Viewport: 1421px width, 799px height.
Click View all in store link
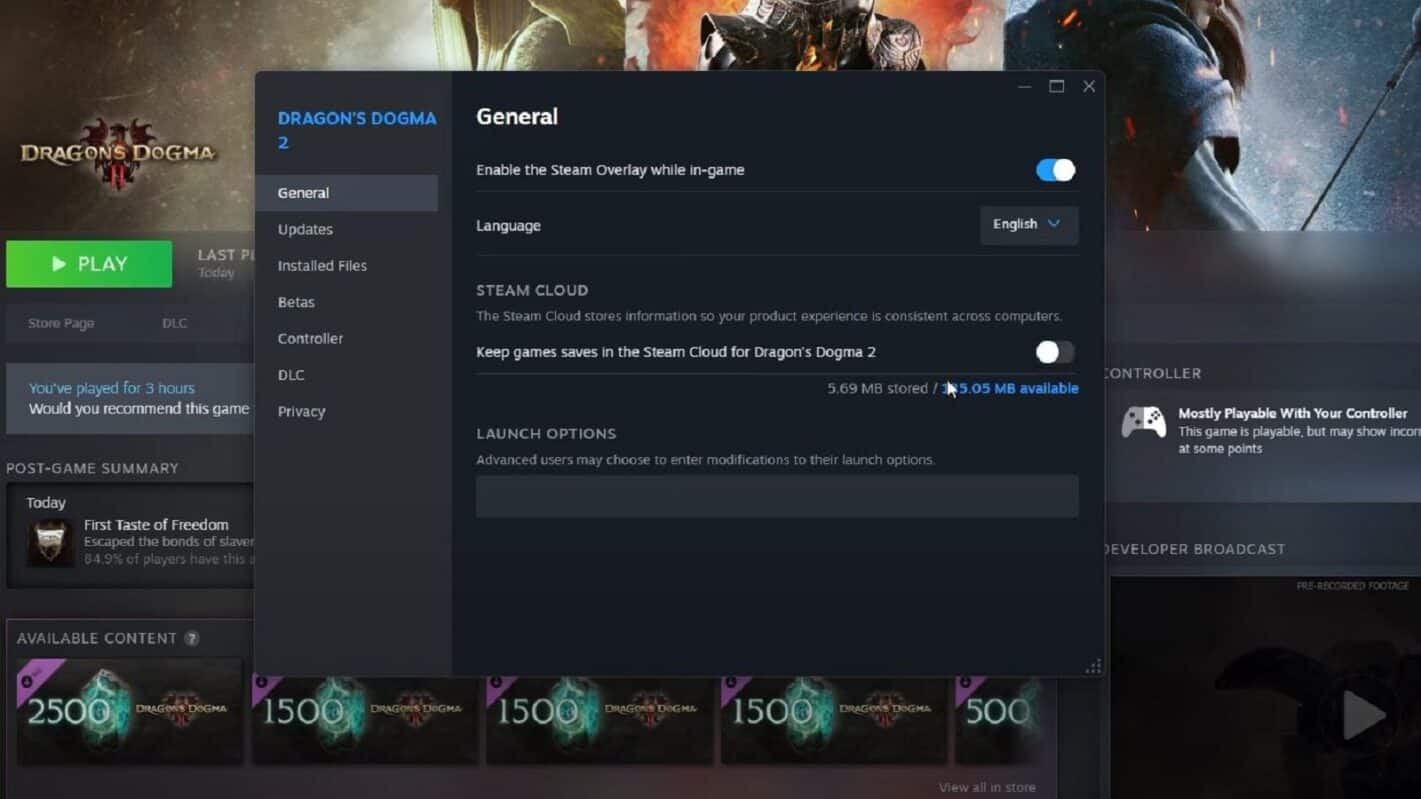987,788
